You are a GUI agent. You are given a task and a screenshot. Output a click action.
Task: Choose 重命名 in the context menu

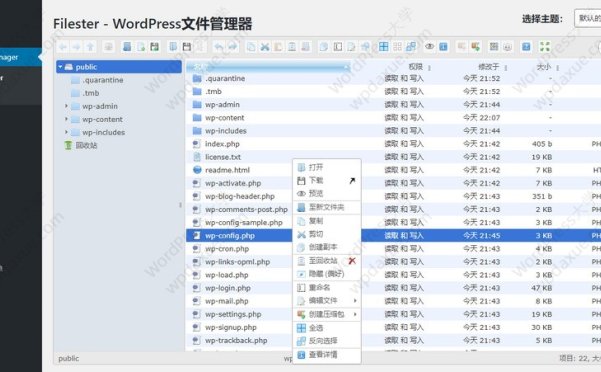(x=327, y=288)
